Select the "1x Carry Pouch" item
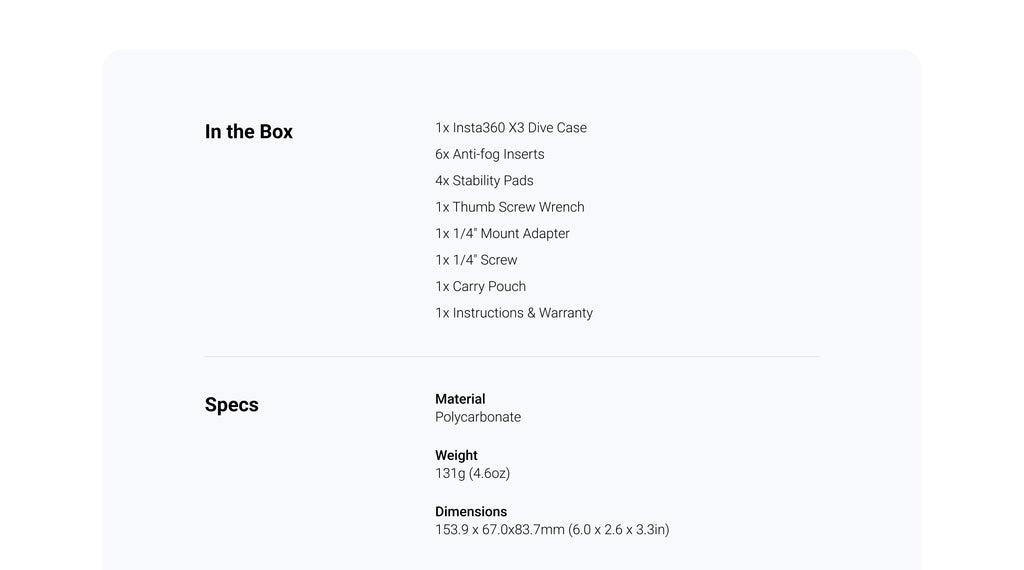 480,287
